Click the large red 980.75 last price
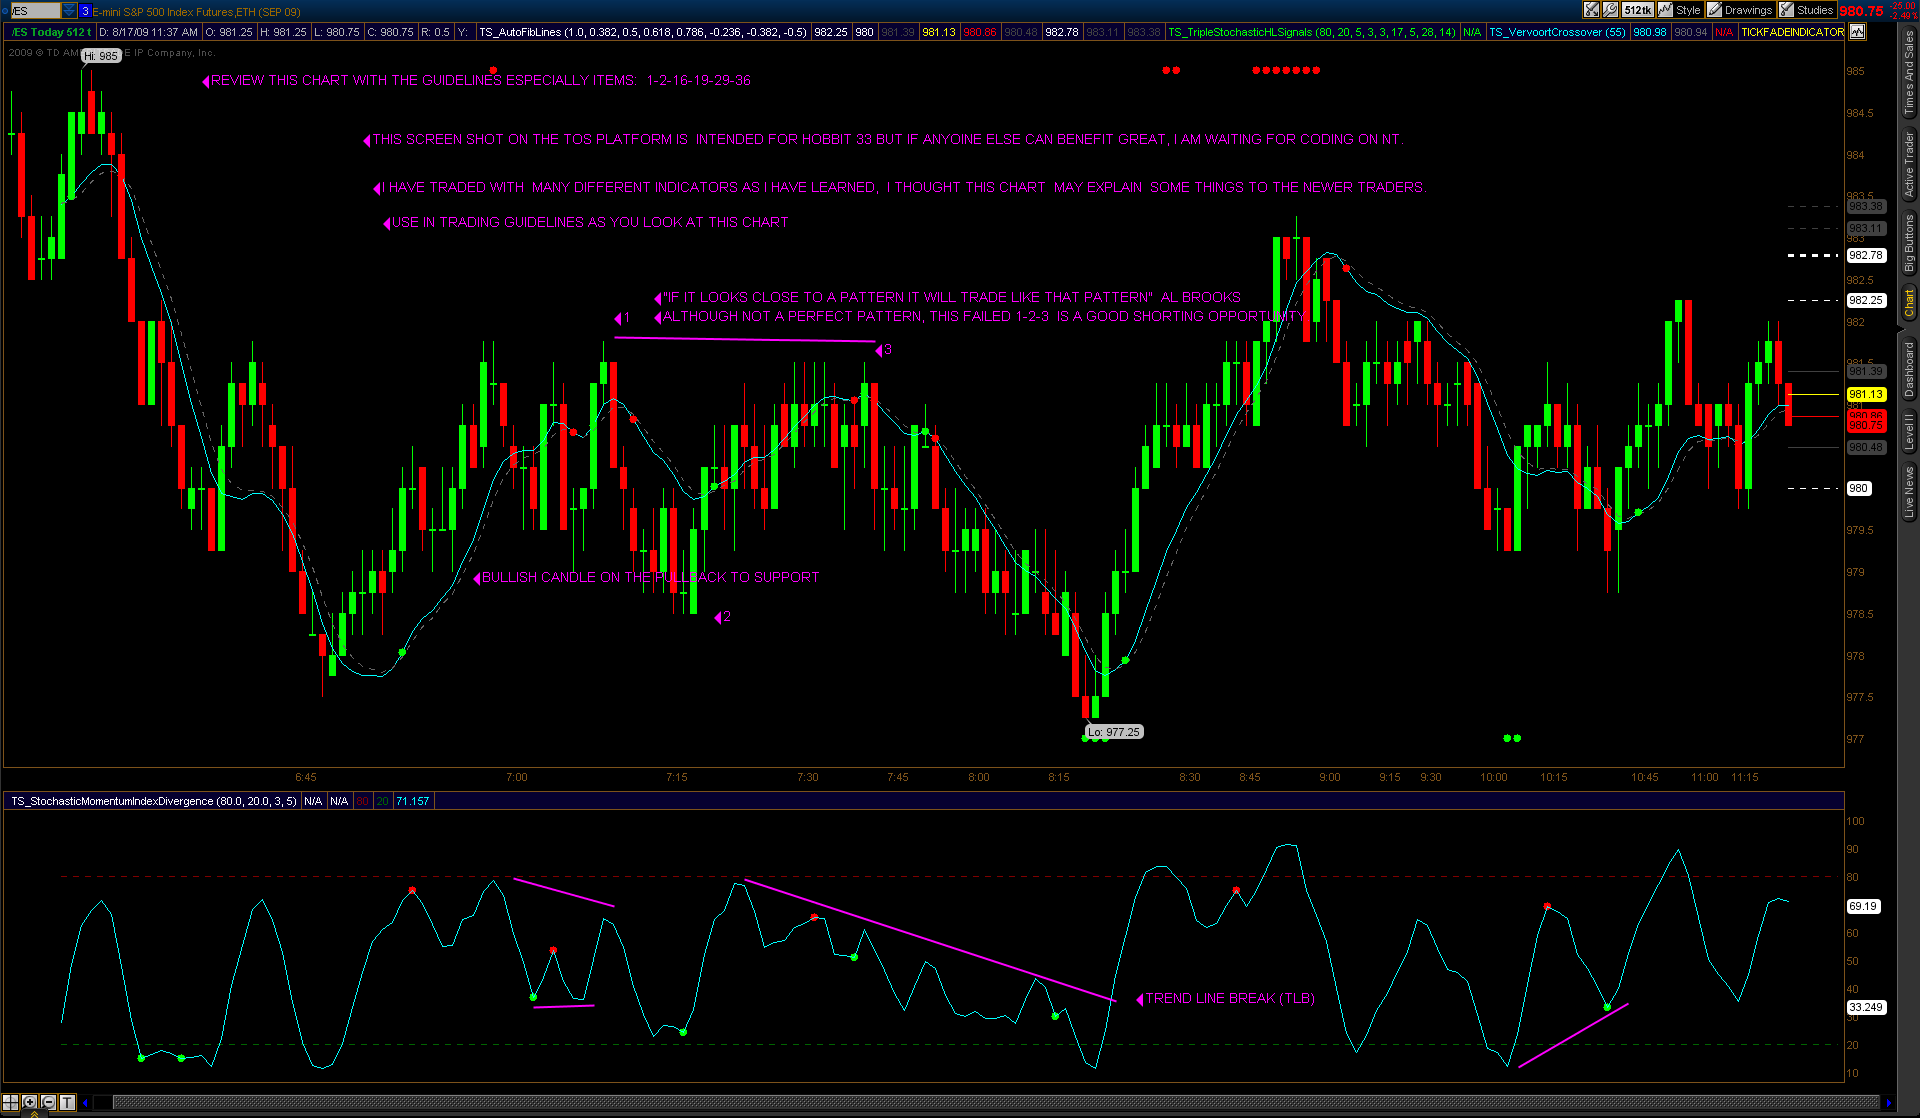Viewport: 1920px width, 1118px height. pos(1861,11)
